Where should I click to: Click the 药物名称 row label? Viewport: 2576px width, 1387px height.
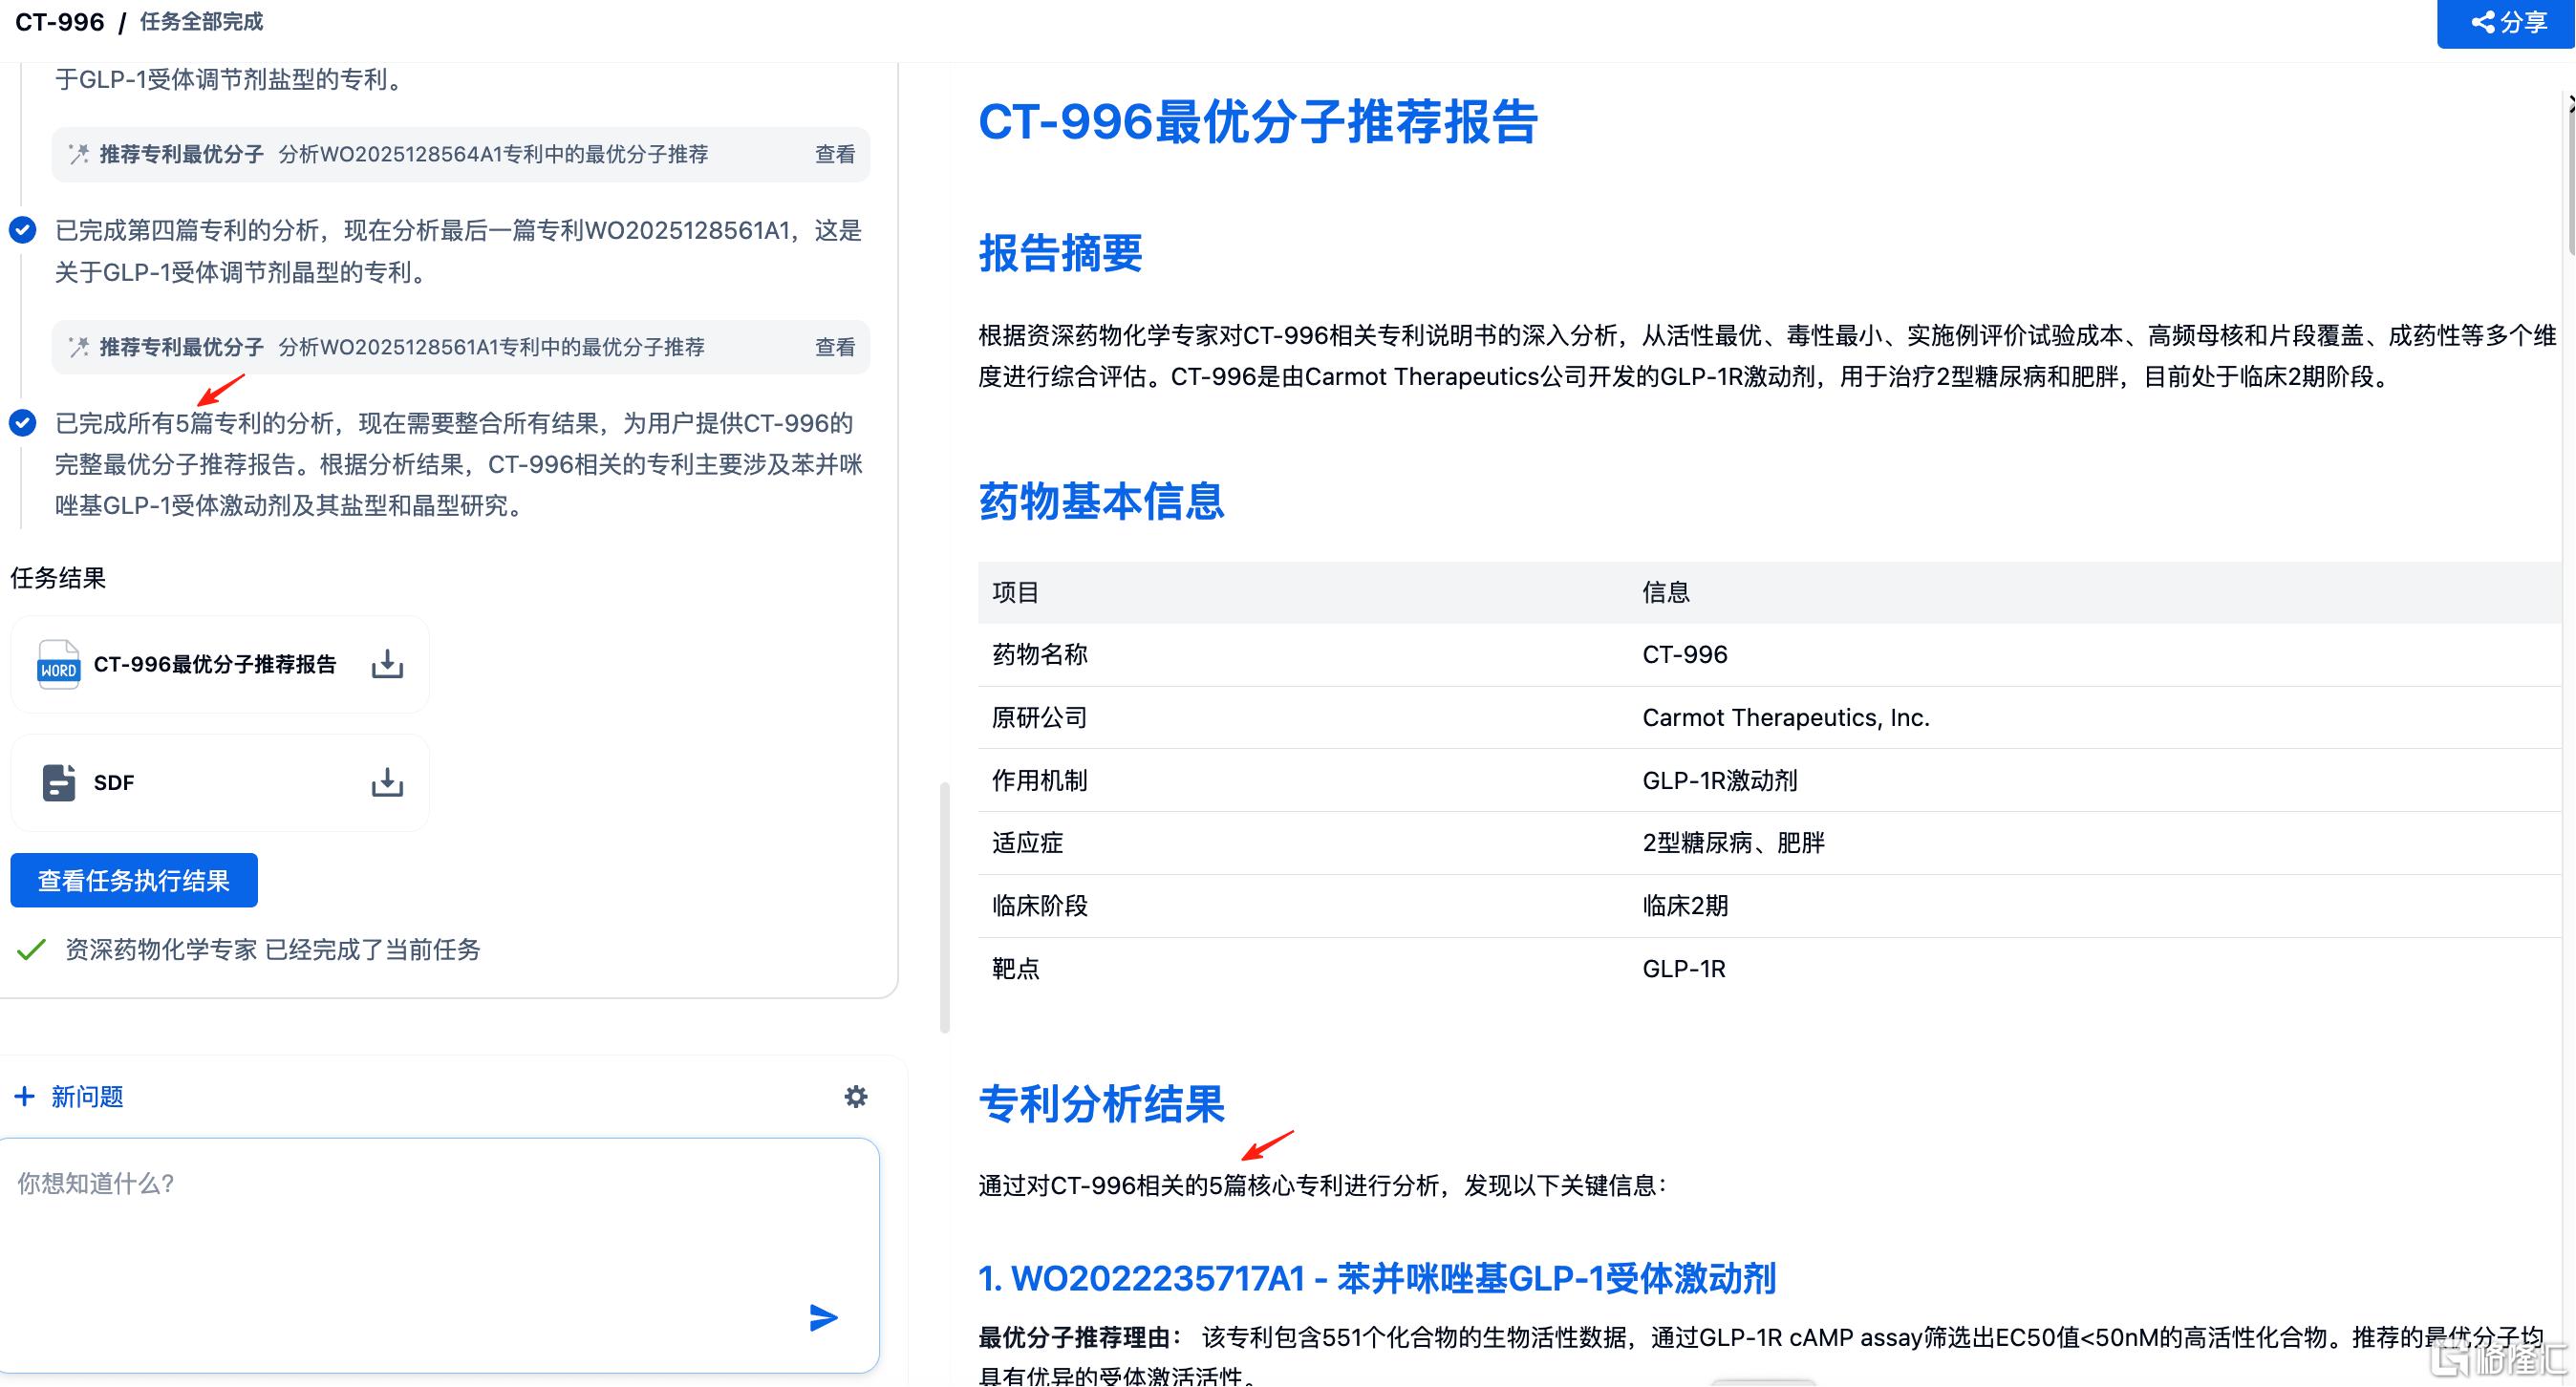[1039, 655]
